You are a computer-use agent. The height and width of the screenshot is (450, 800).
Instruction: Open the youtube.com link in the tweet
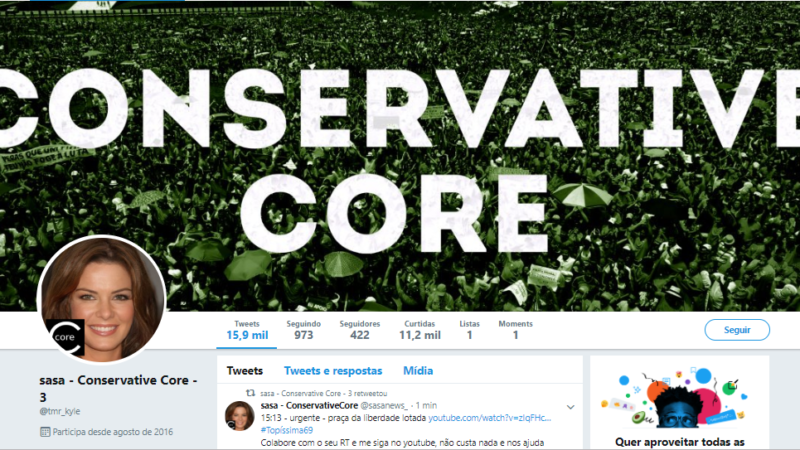(490, 418)
